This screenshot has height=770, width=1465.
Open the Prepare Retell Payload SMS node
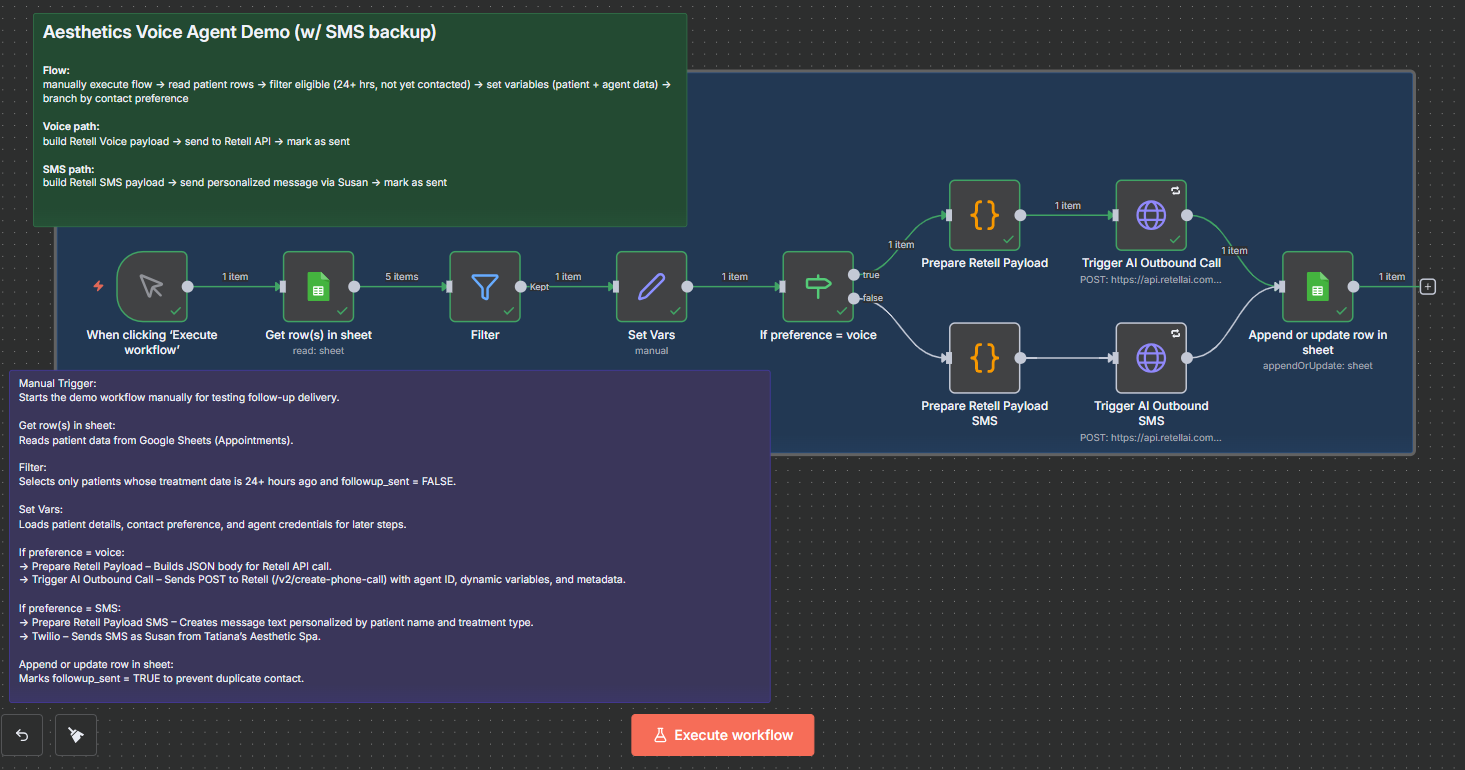(984, 357)
